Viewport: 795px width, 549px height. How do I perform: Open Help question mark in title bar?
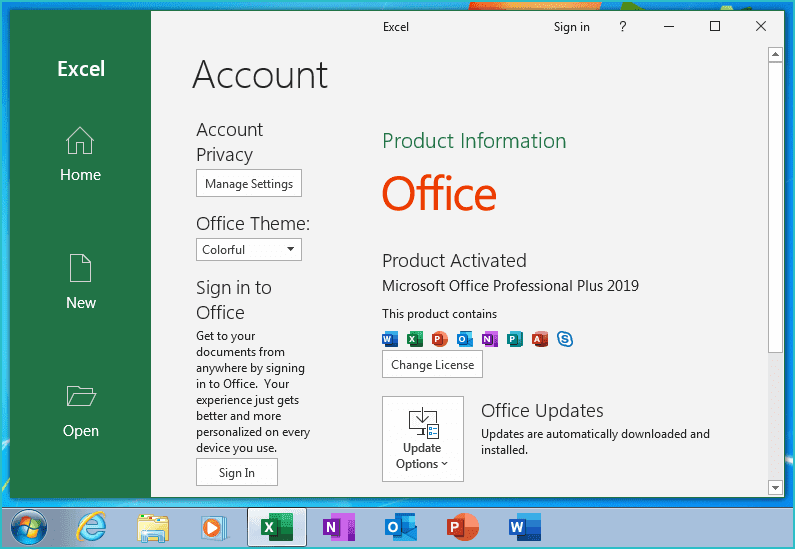point(623,26)
